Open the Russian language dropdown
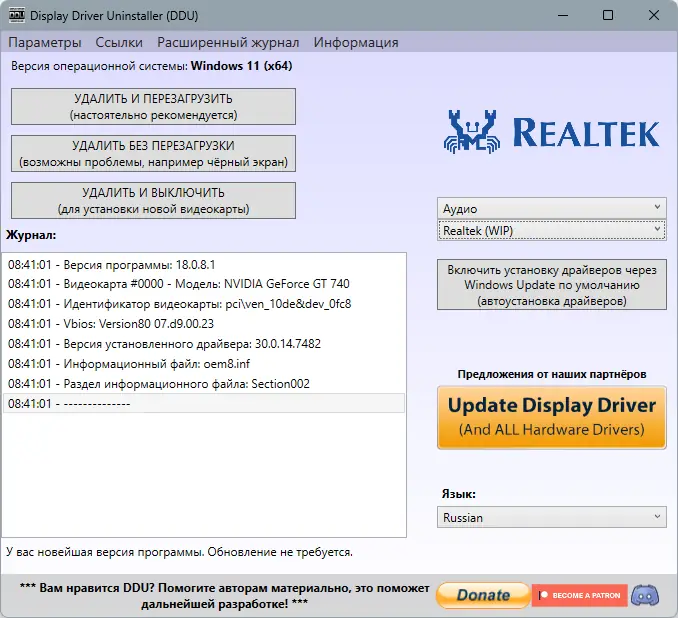 (x=552, y=517)
